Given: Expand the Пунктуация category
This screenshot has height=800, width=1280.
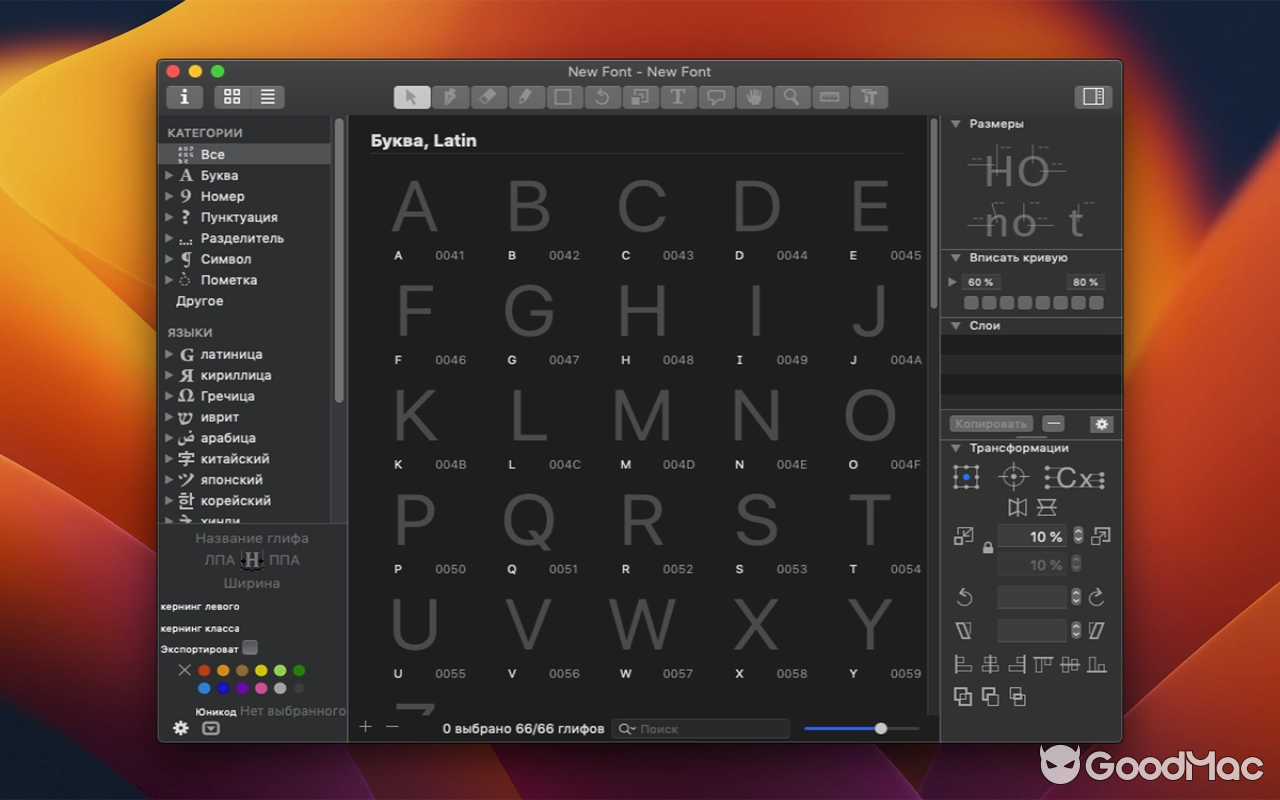Looking at the screenshot, I should [x=168, y=217].
